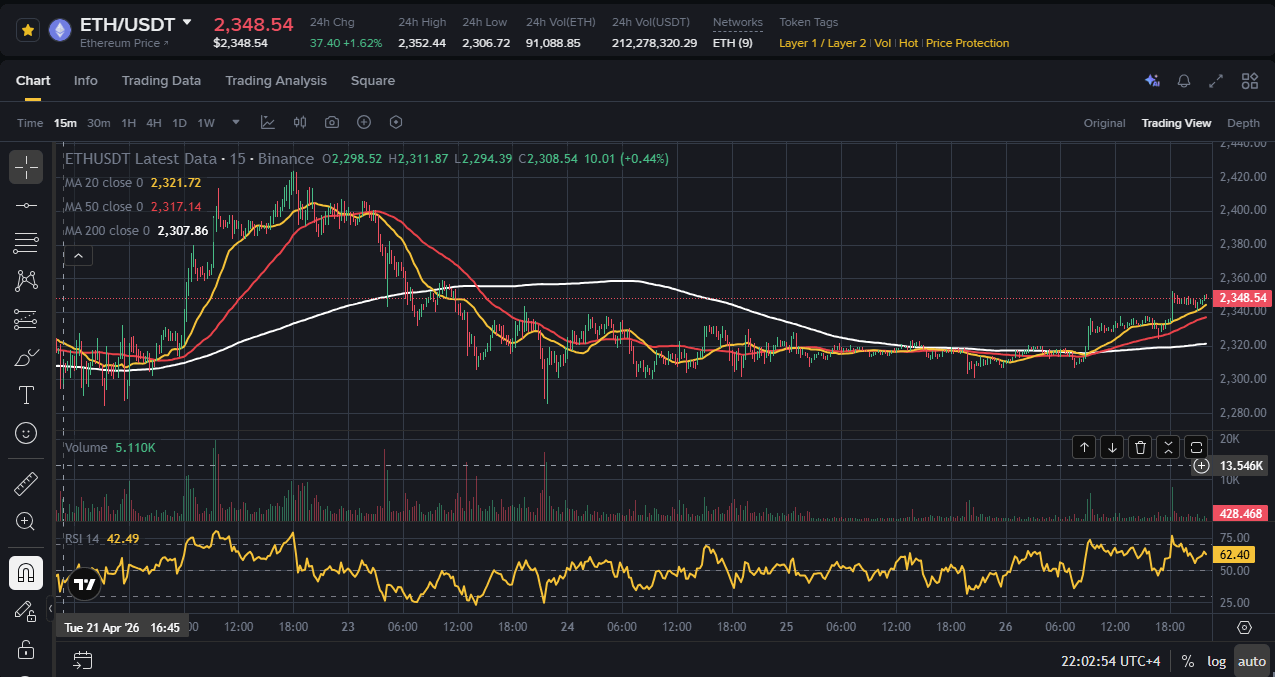Take a chart snapshot with camera icon
The width and height of the screenshot is (1275, 677).
point(332,122)
